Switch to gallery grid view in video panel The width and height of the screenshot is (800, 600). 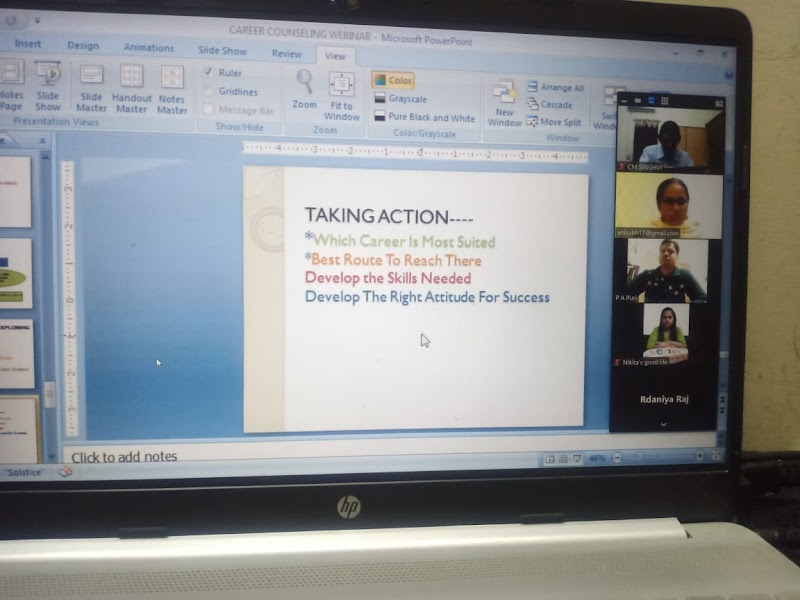(664, 100)
